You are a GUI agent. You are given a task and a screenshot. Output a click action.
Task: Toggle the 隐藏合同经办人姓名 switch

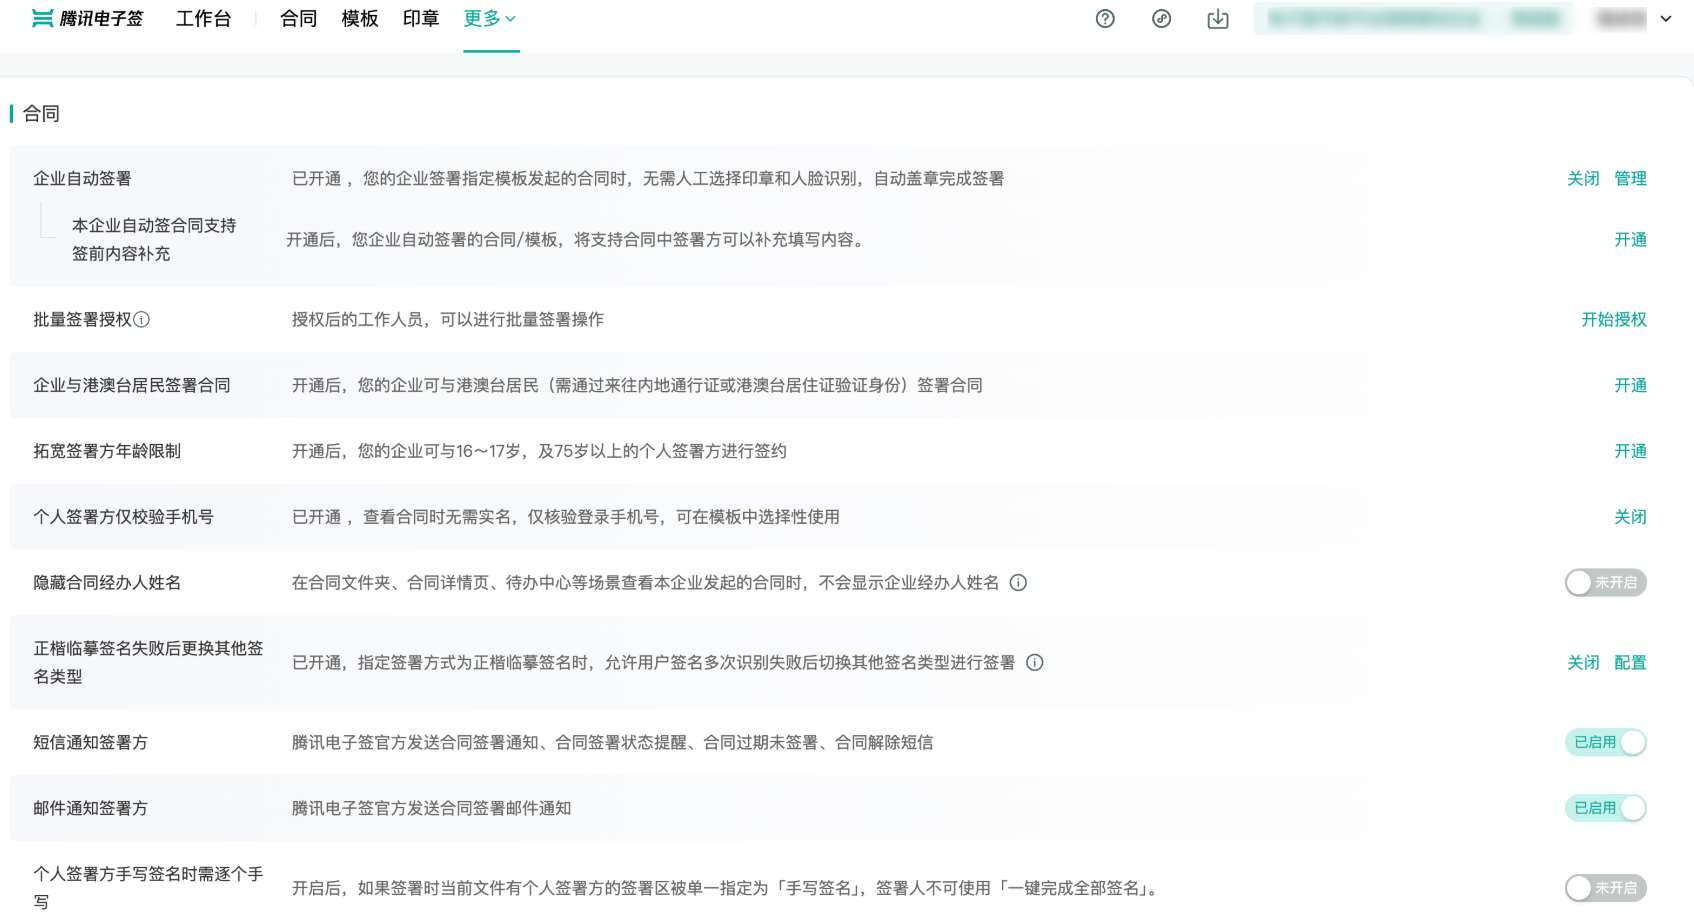[x=1605, y=583]
